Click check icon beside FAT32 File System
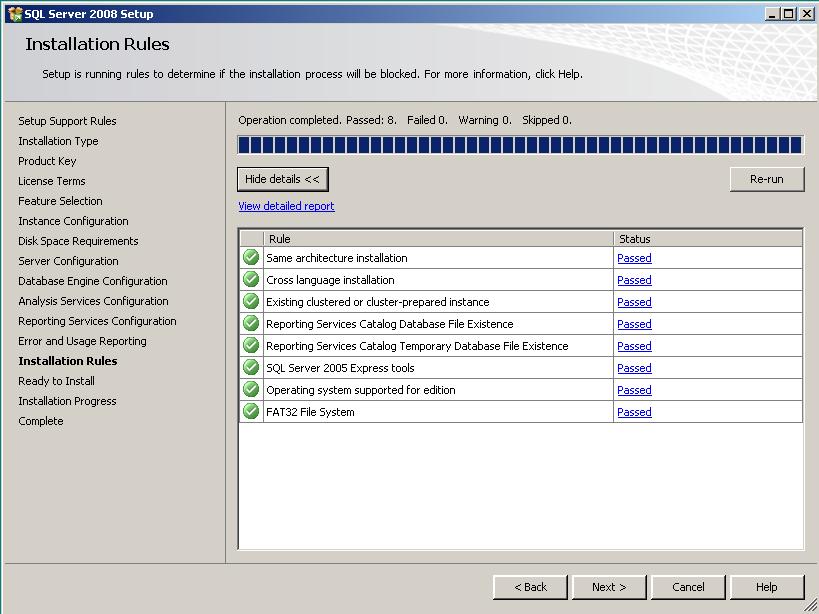Image resolution: width=819 pixels, height=614 pixels. tap(251, 411)
